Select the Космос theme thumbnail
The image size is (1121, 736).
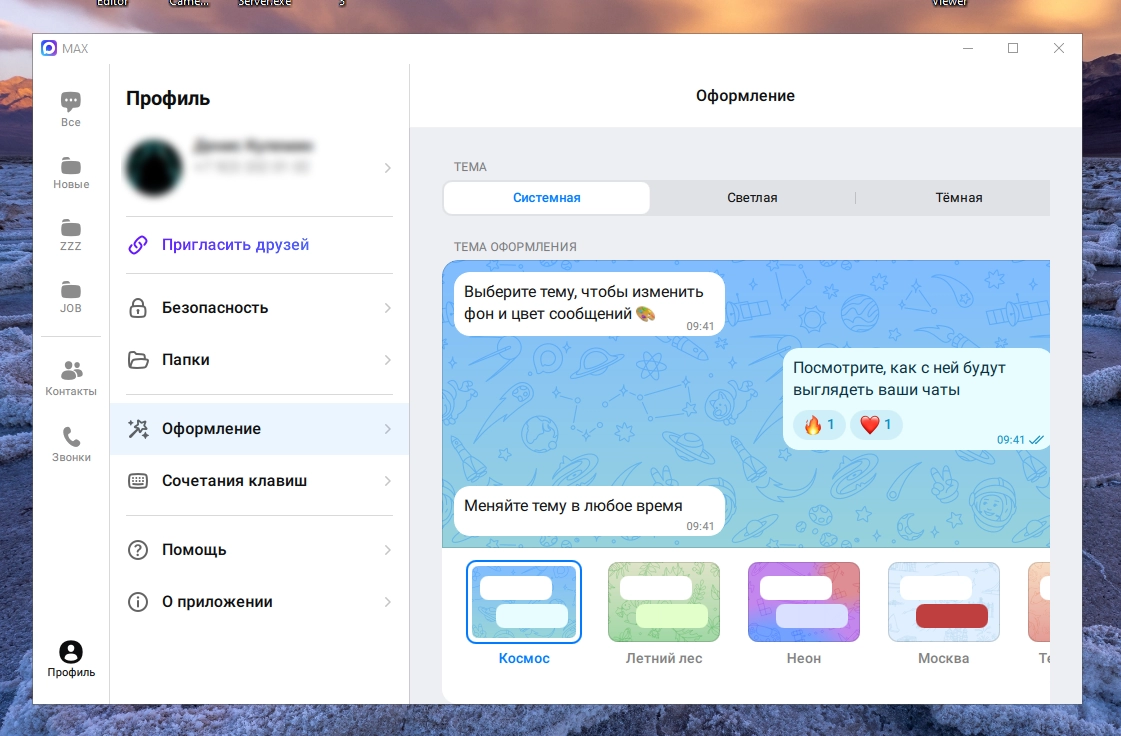[524, 602]
